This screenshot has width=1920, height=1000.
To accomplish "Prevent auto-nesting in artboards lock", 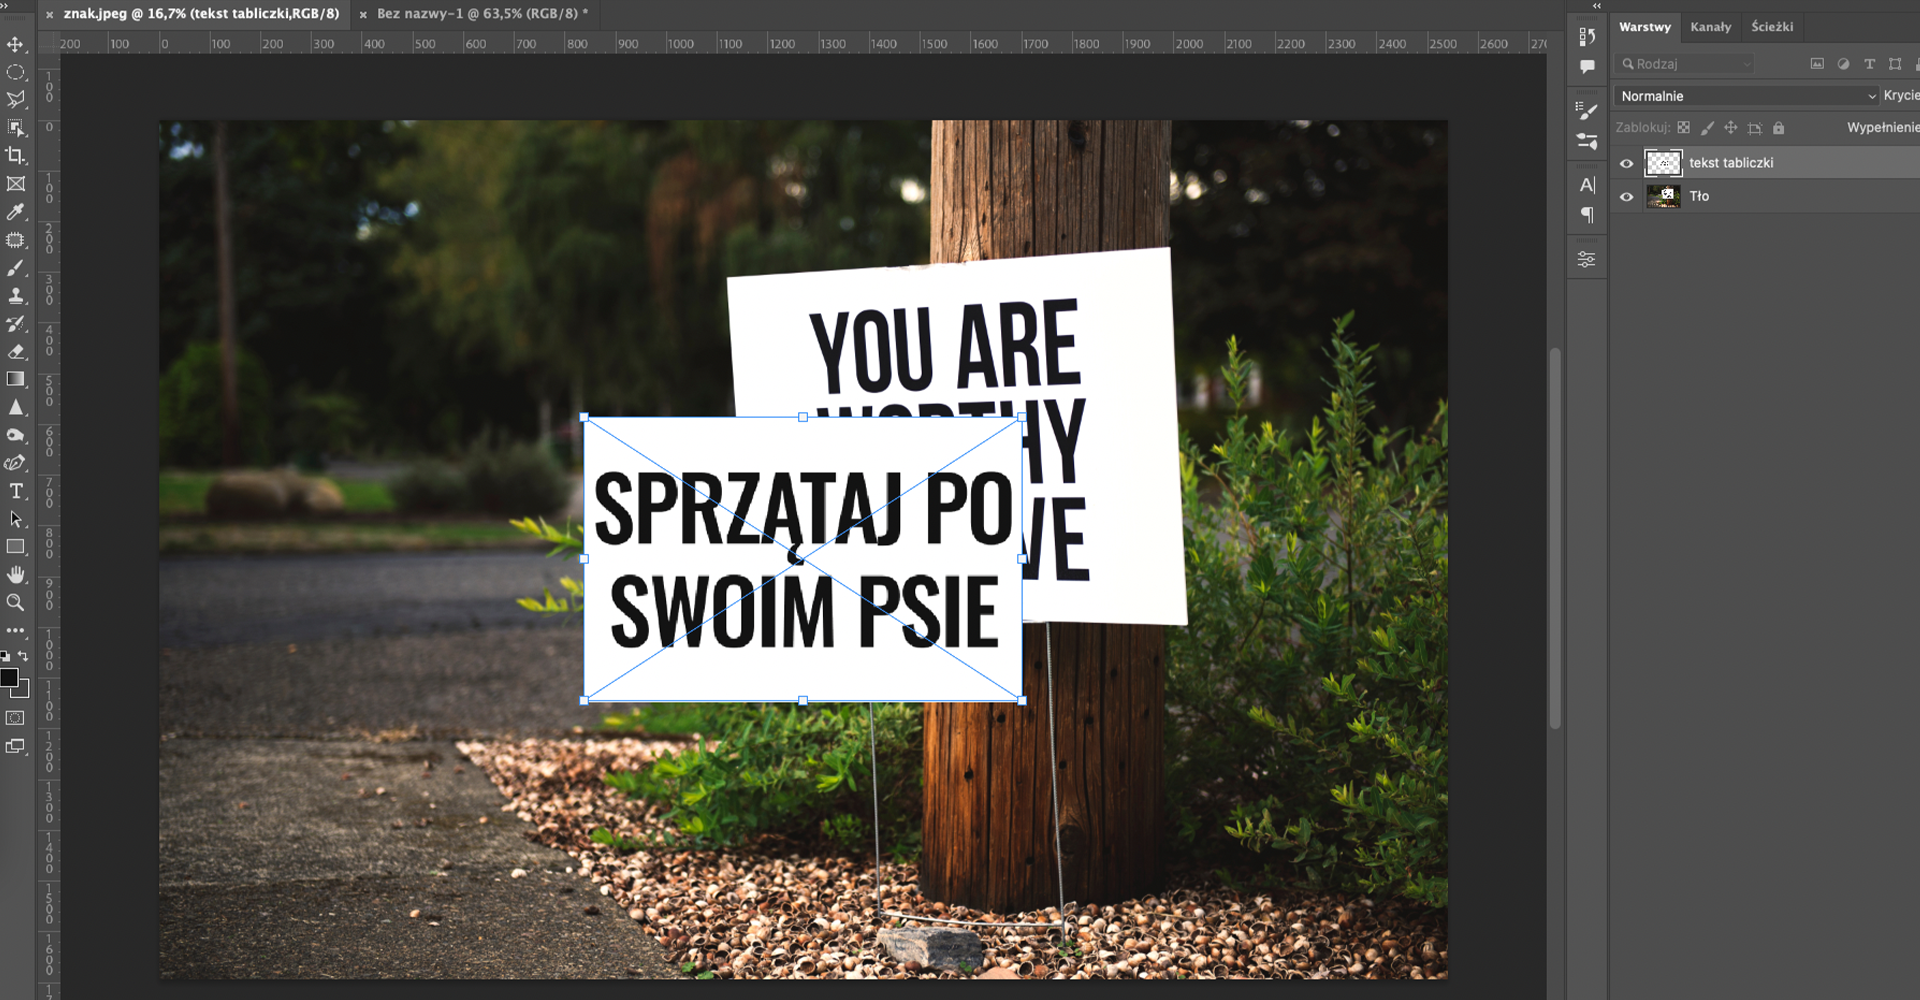I will [1755, 128].
